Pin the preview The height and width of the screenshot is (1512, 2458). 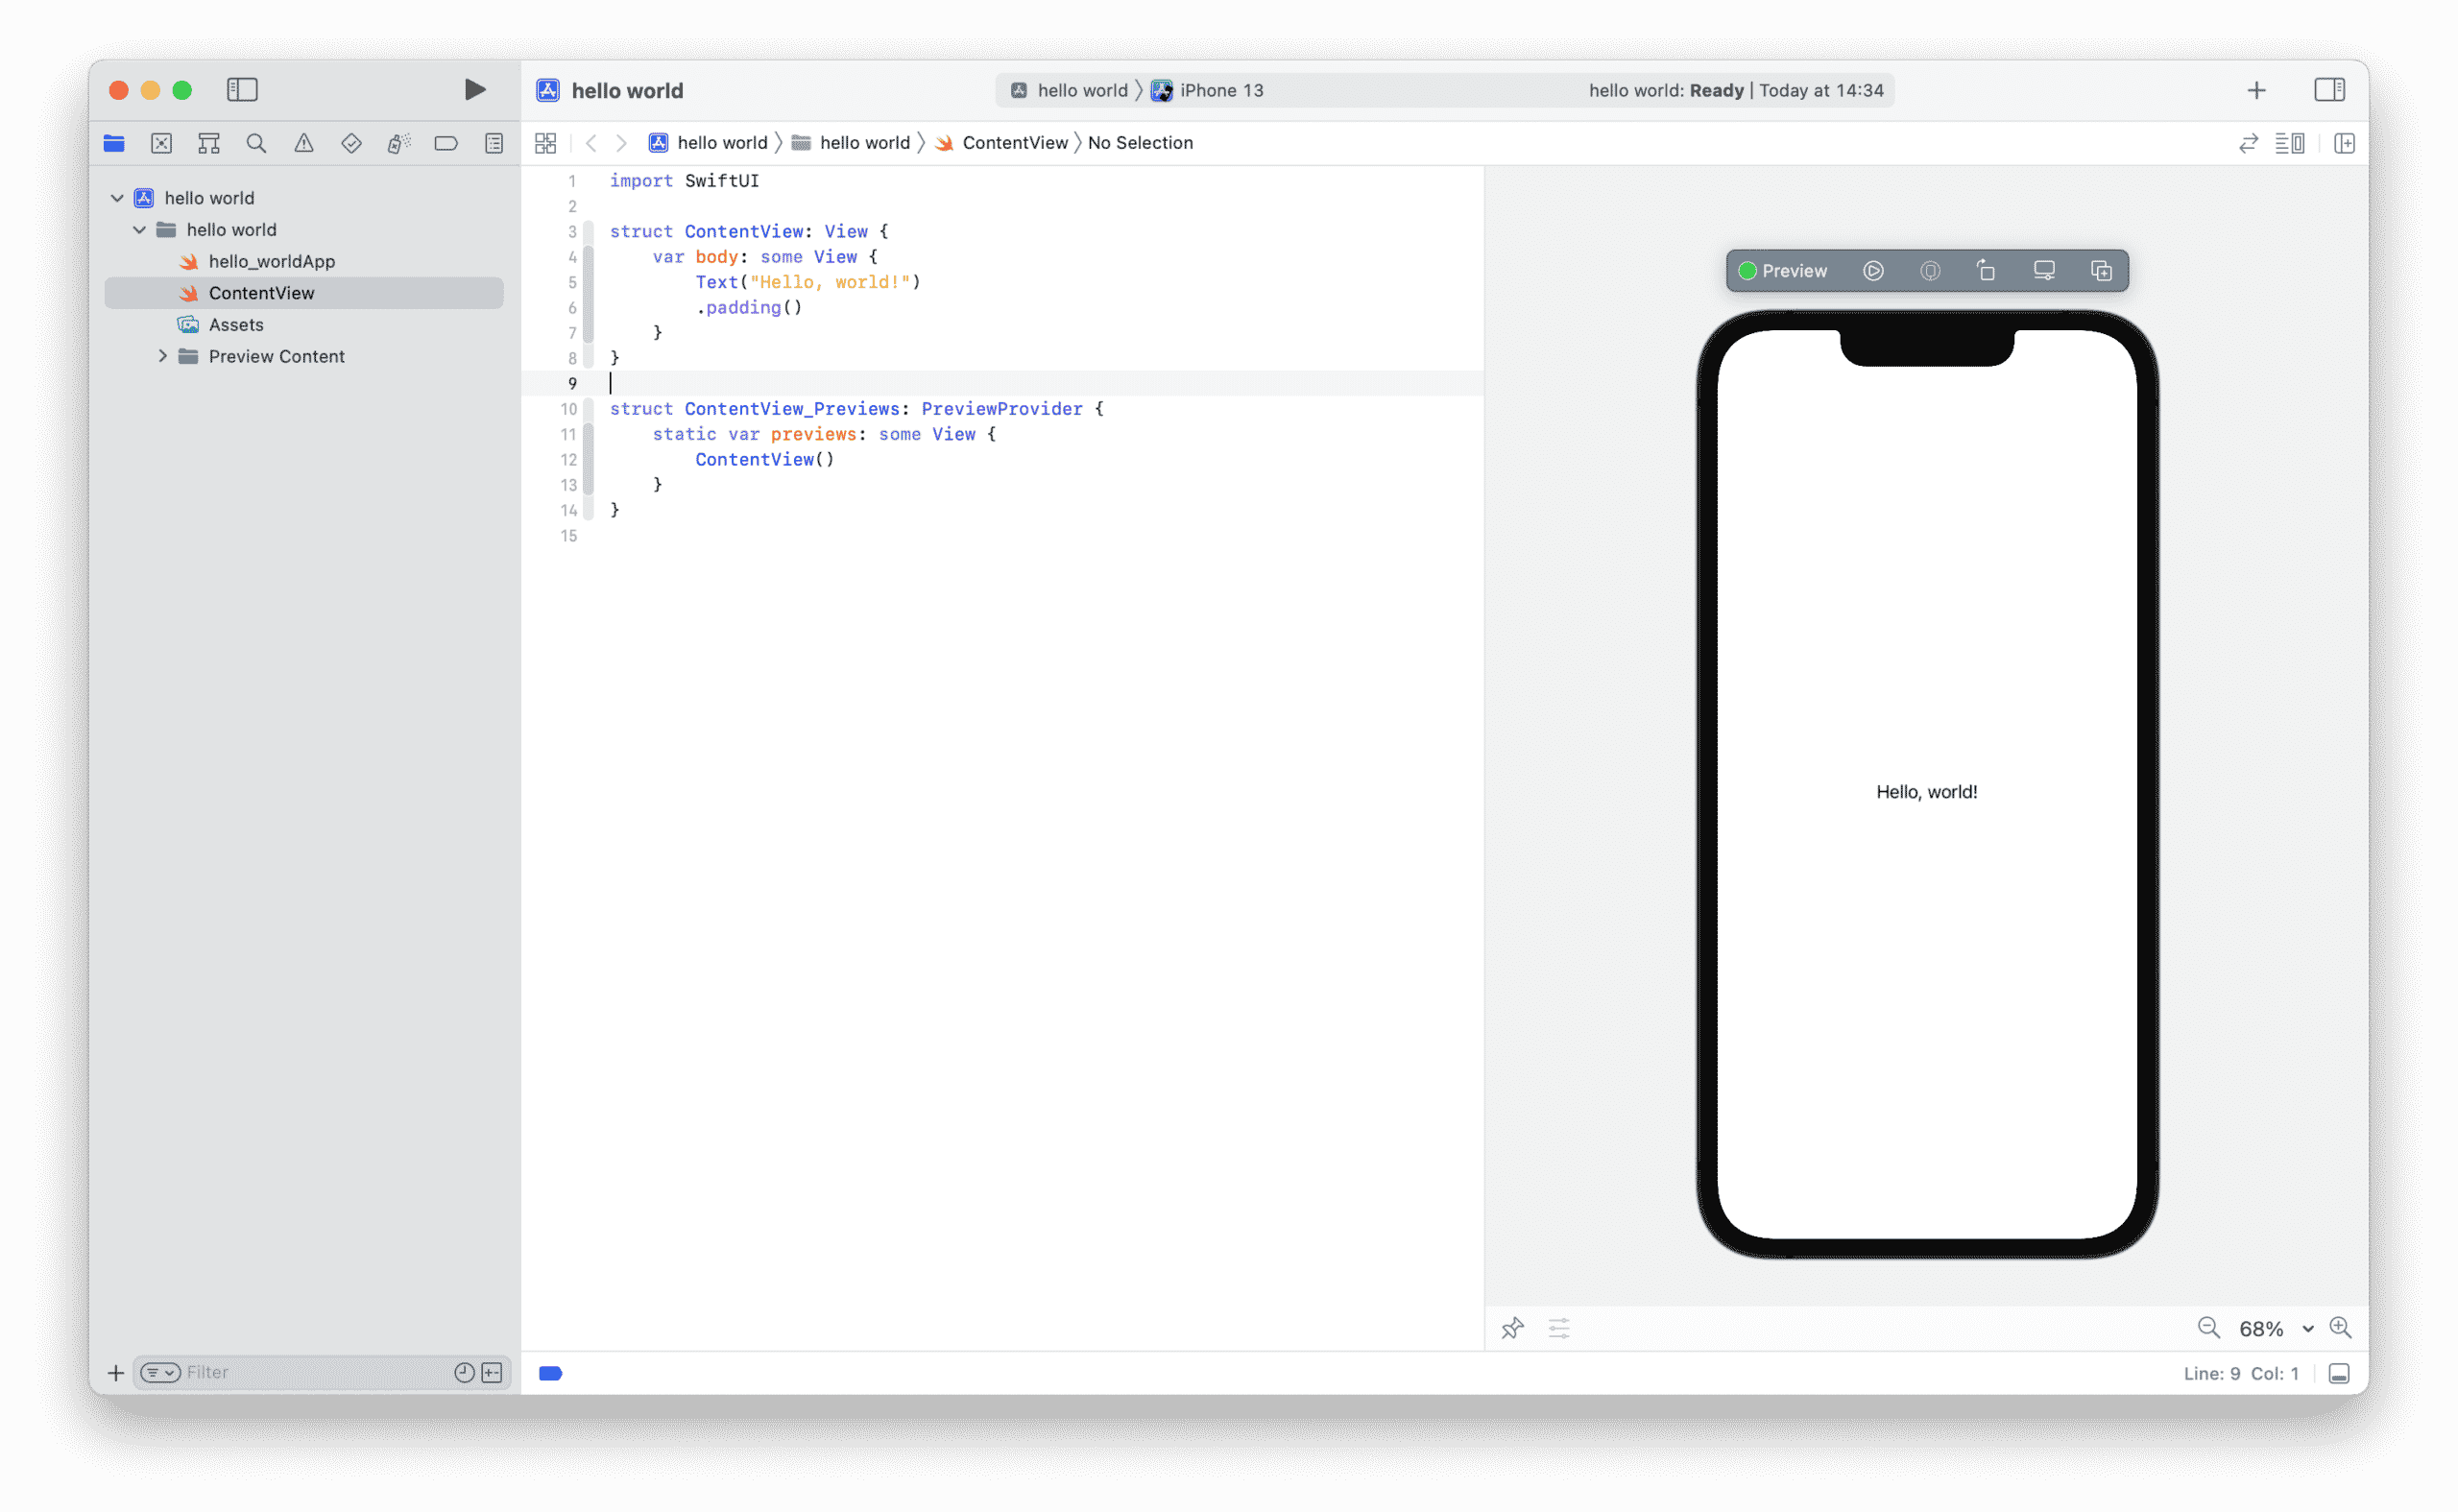1512,1328
